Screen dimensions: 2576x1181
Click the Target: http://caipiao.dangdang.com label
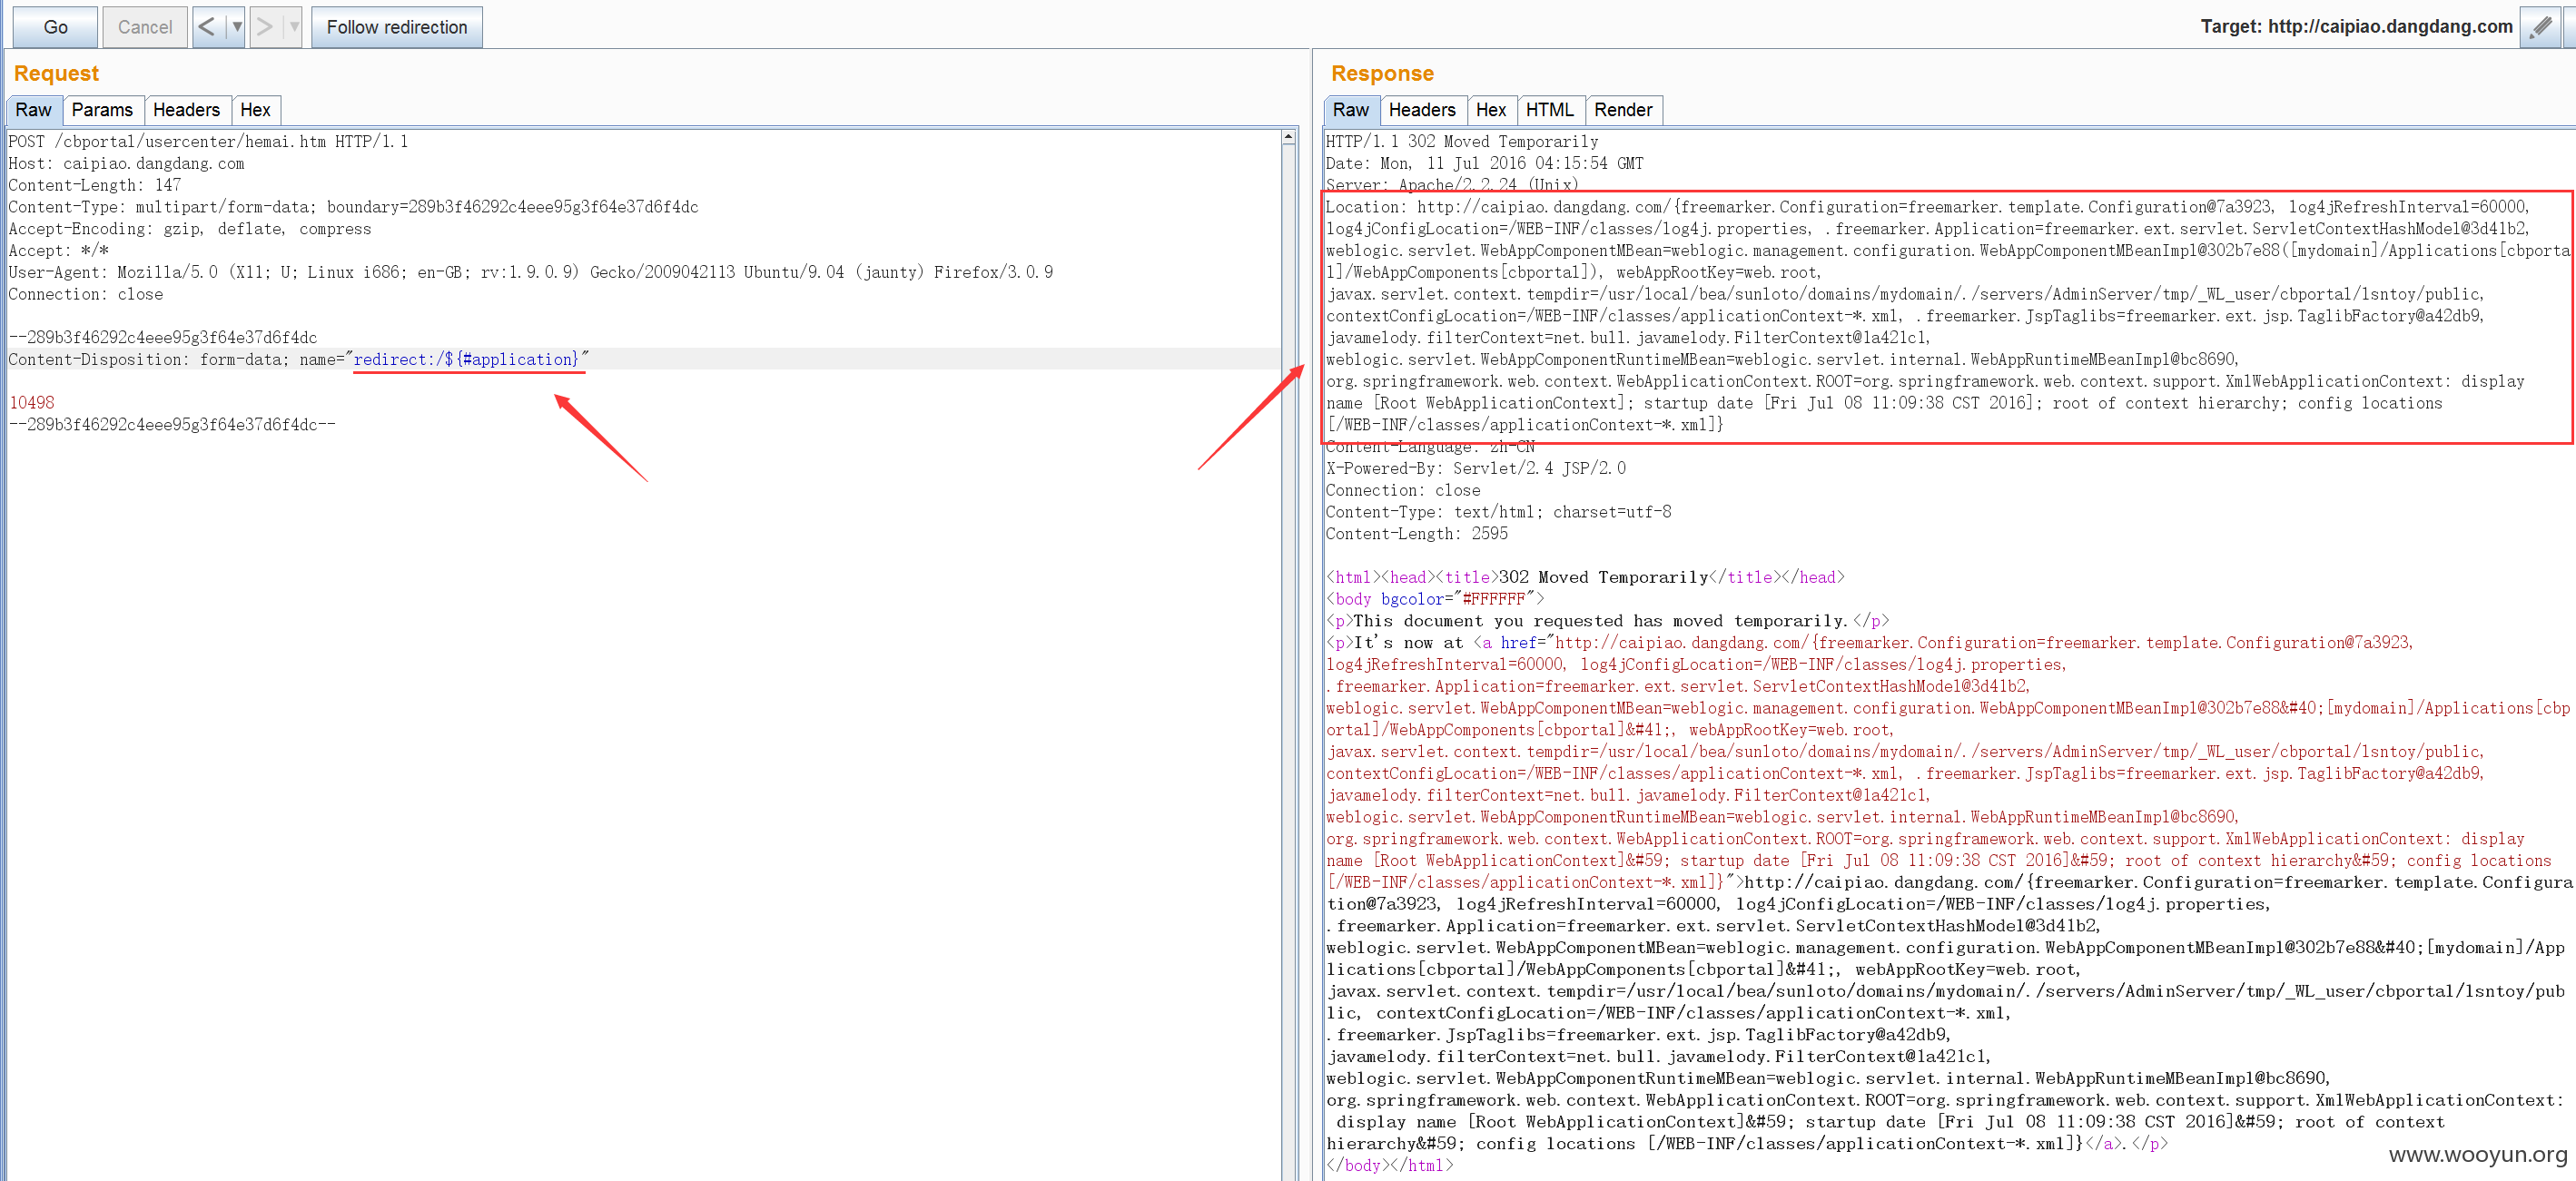point(2356,27)
